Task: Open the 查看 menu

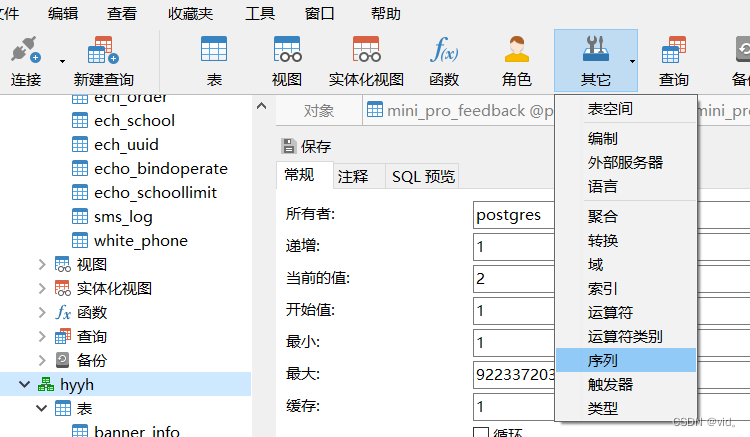Action: 121,13
